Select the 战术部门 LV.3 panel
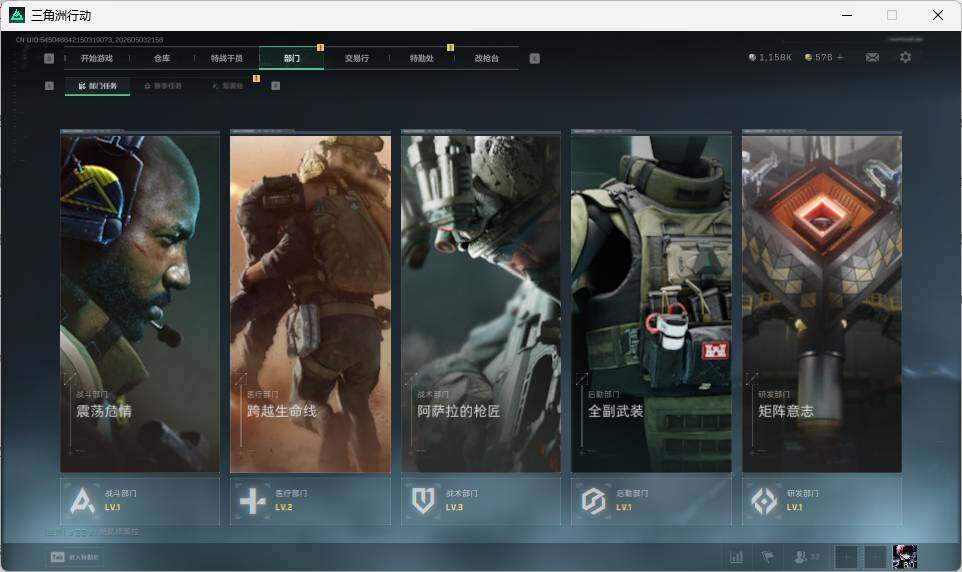The width and height of the screenshot is (962, 572). [481, 501]
